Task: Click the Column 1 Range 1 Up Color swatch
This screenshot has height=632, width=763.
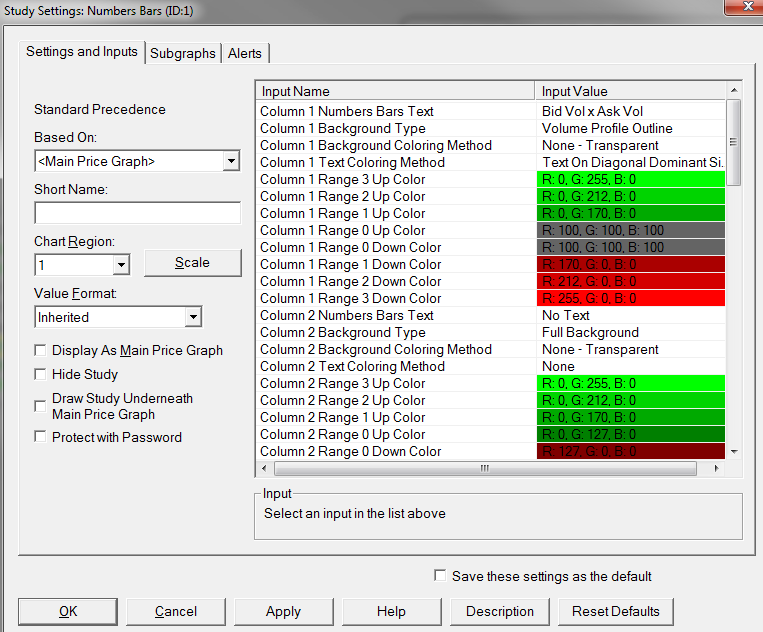Action: (x=631, y=214)
